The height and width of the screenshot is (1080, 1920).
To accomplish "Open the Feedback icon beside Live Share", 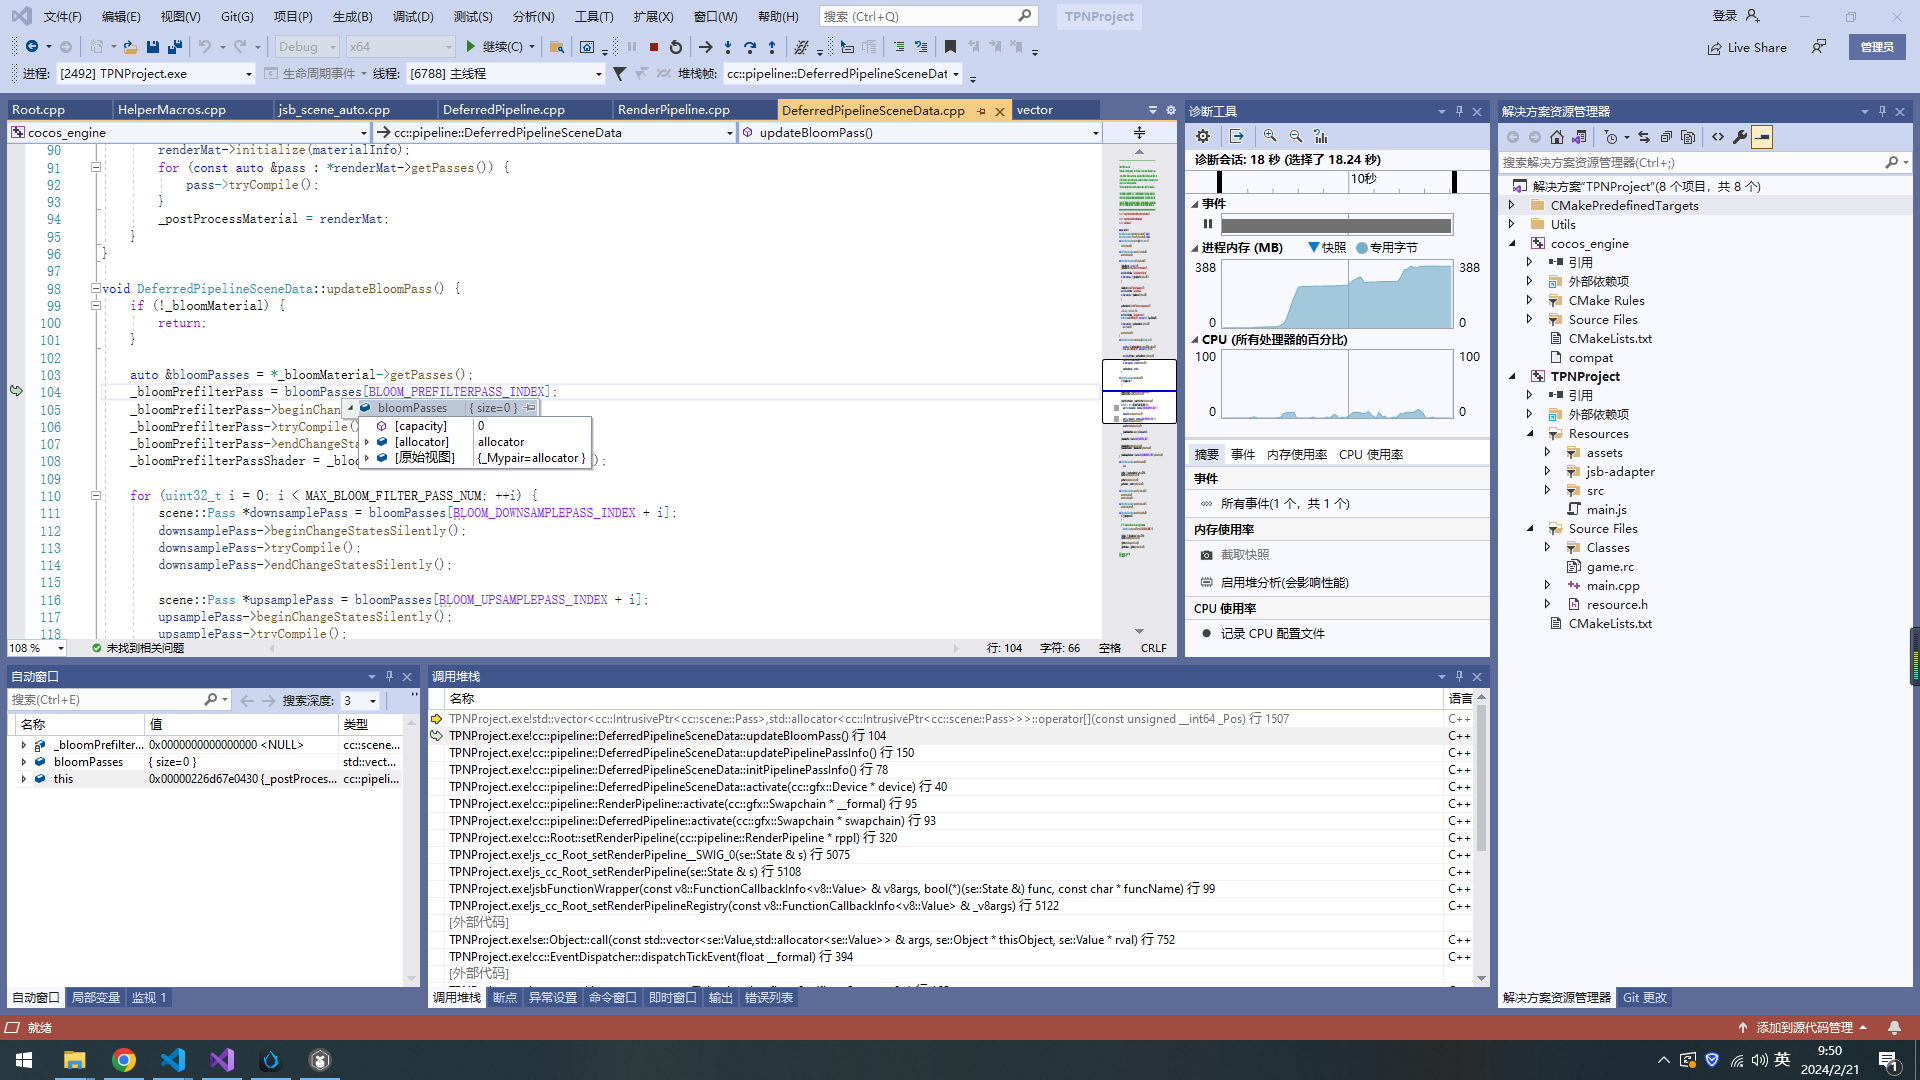I will (1819, 47).
